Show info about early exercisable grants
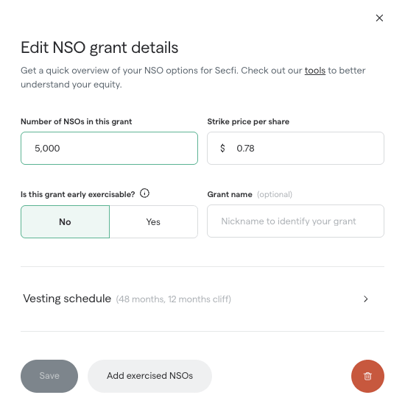405x420 pixels. (145, 193)
